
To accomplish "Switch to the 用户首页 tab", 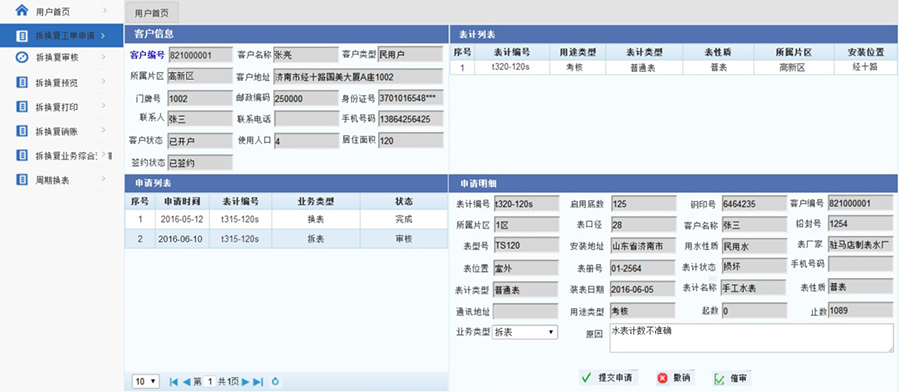I will [152, 13].
